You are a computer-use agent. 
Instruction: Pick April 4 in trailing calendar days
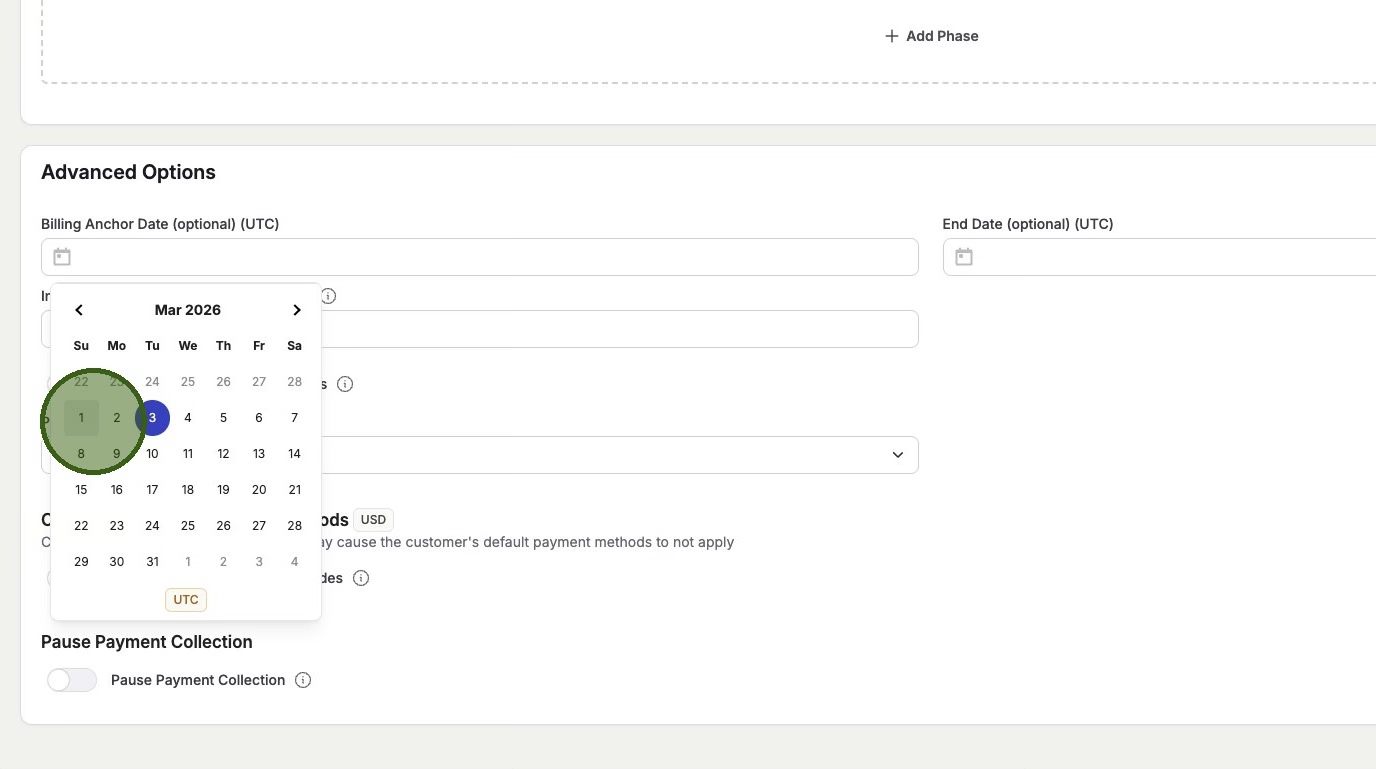[x=294, y=562]
